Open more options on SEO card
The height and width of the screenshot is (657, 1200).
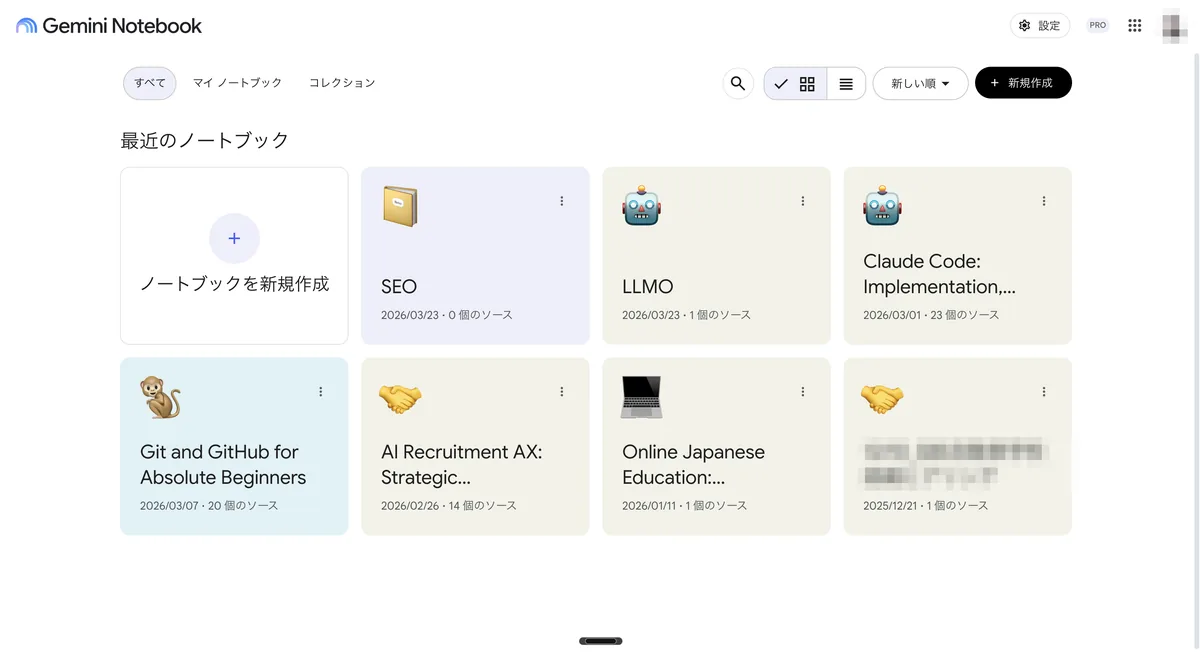pyautogui.click(x=562, y=201)
